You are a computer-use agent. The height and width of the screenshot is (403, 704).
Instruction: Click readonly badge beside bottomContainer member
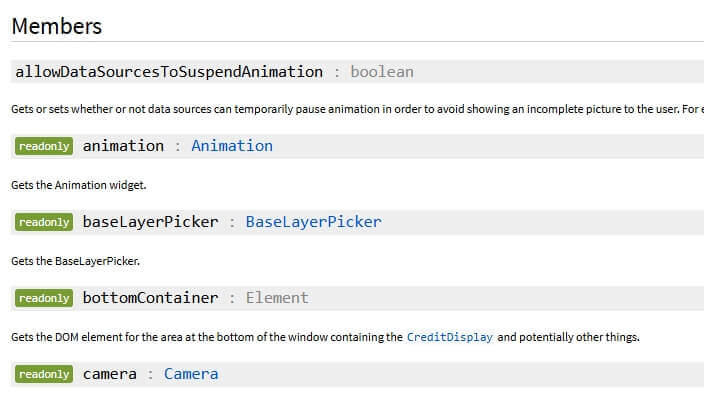tap(44, 298)
